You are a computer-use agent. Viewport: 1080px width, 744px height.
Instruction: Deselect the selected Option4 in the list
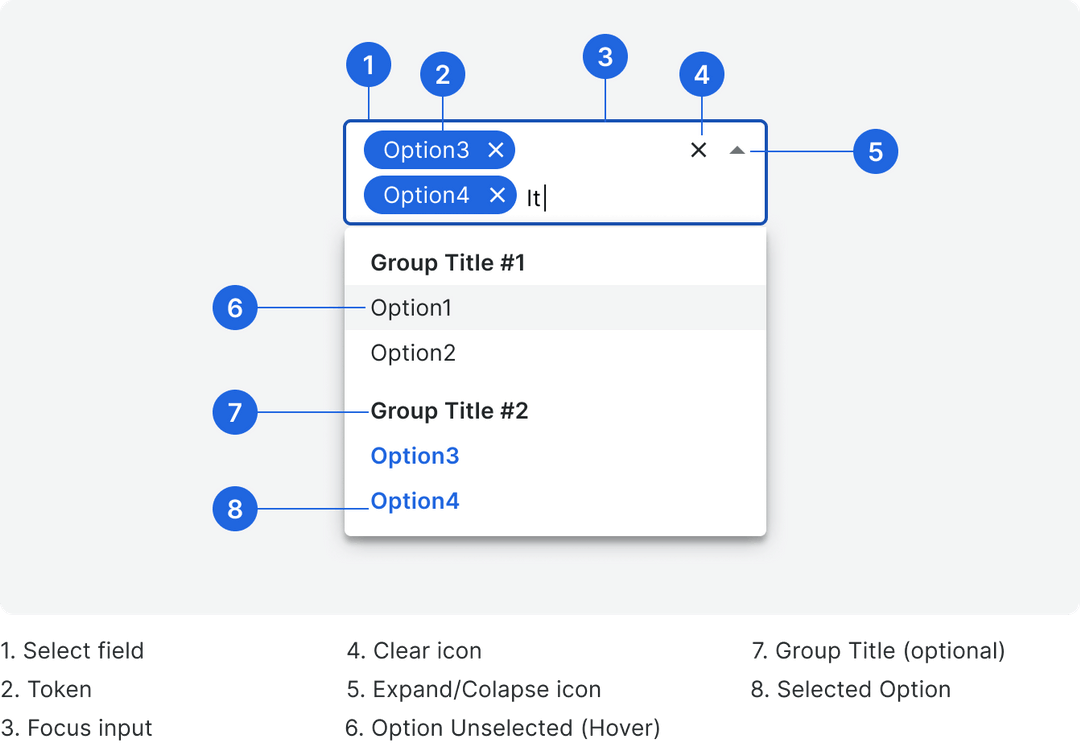[414, 500]
